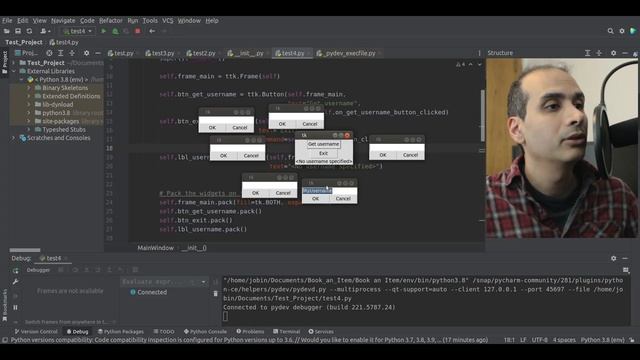
Task: Click Cancel in the dialog containing MyUsername text
Action: point(343,198)
